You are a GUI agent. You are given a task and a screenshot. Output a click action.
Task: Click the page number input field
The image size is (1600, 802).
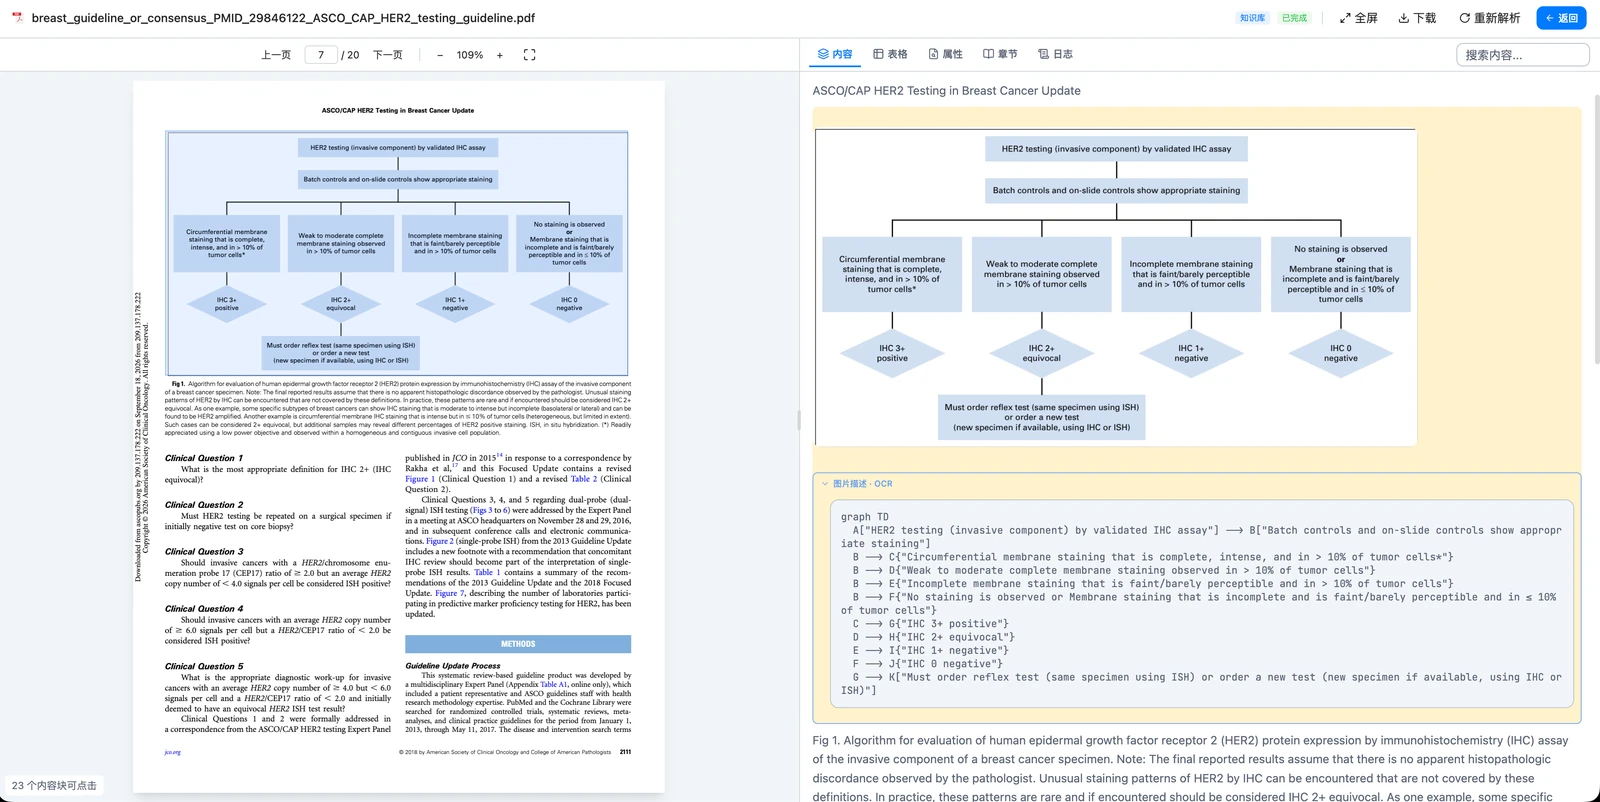click(x=321, y=55)
